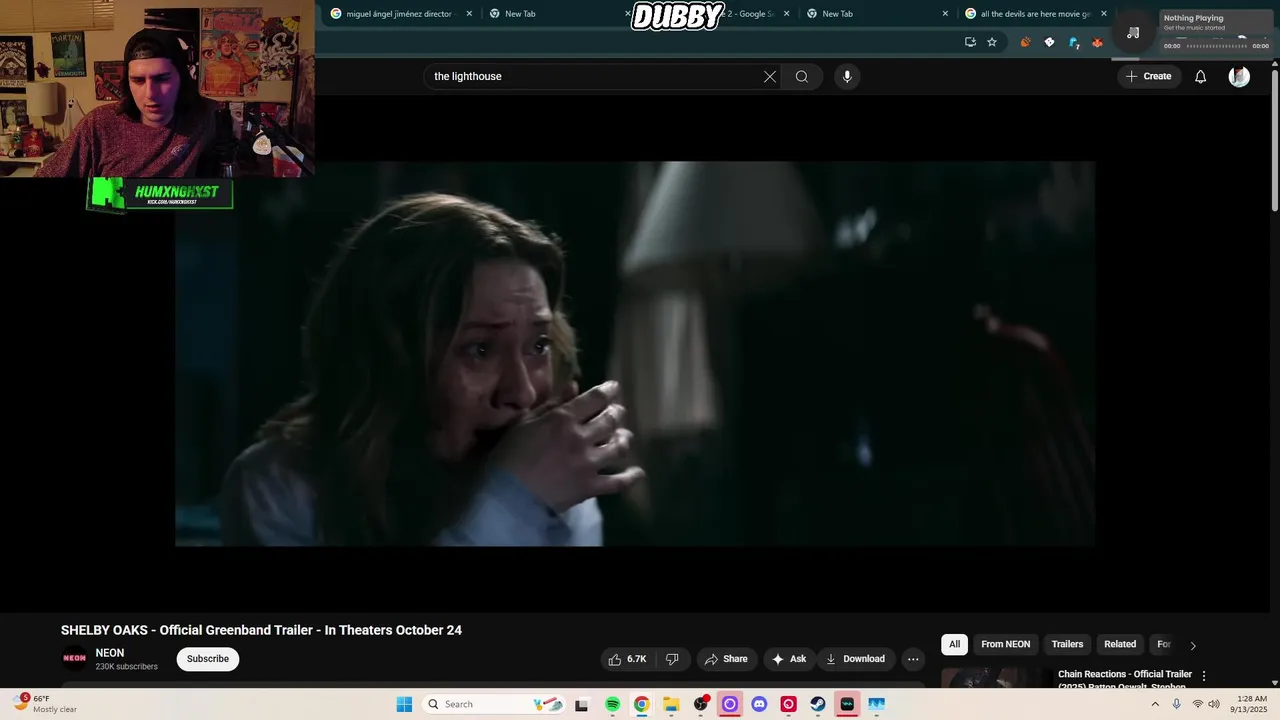The height and width of the screenshot is (720, 1280).
Task: Start voice search with the microphone icon
Action: (x=847, y=77)
